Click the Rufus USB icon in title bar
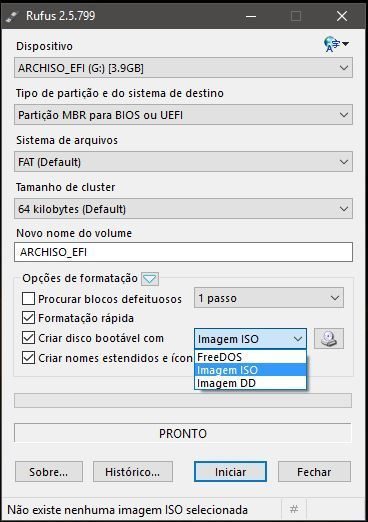368x522 pixels. click(12, 16)
